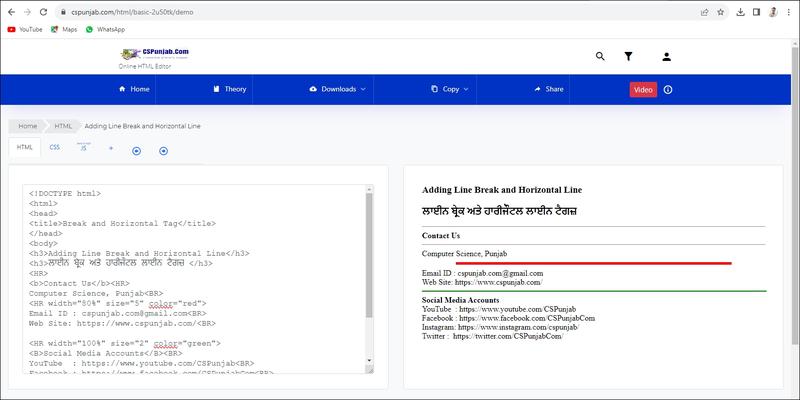The height and width of the screenshot is (400, 800).
Task: Click the CSPunjab.com logo
Action: click(154, 54)
